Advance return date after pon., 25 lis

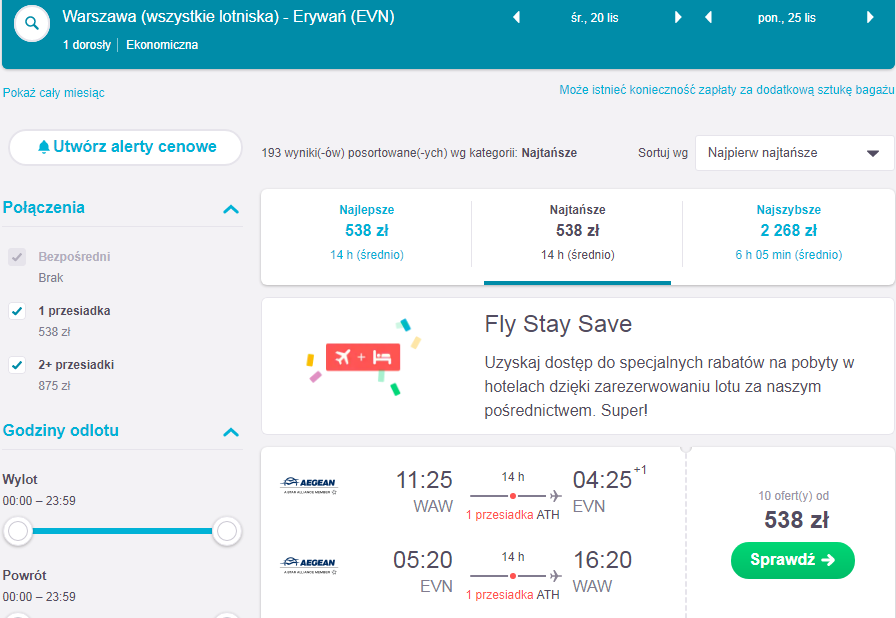tap(870, 18)
